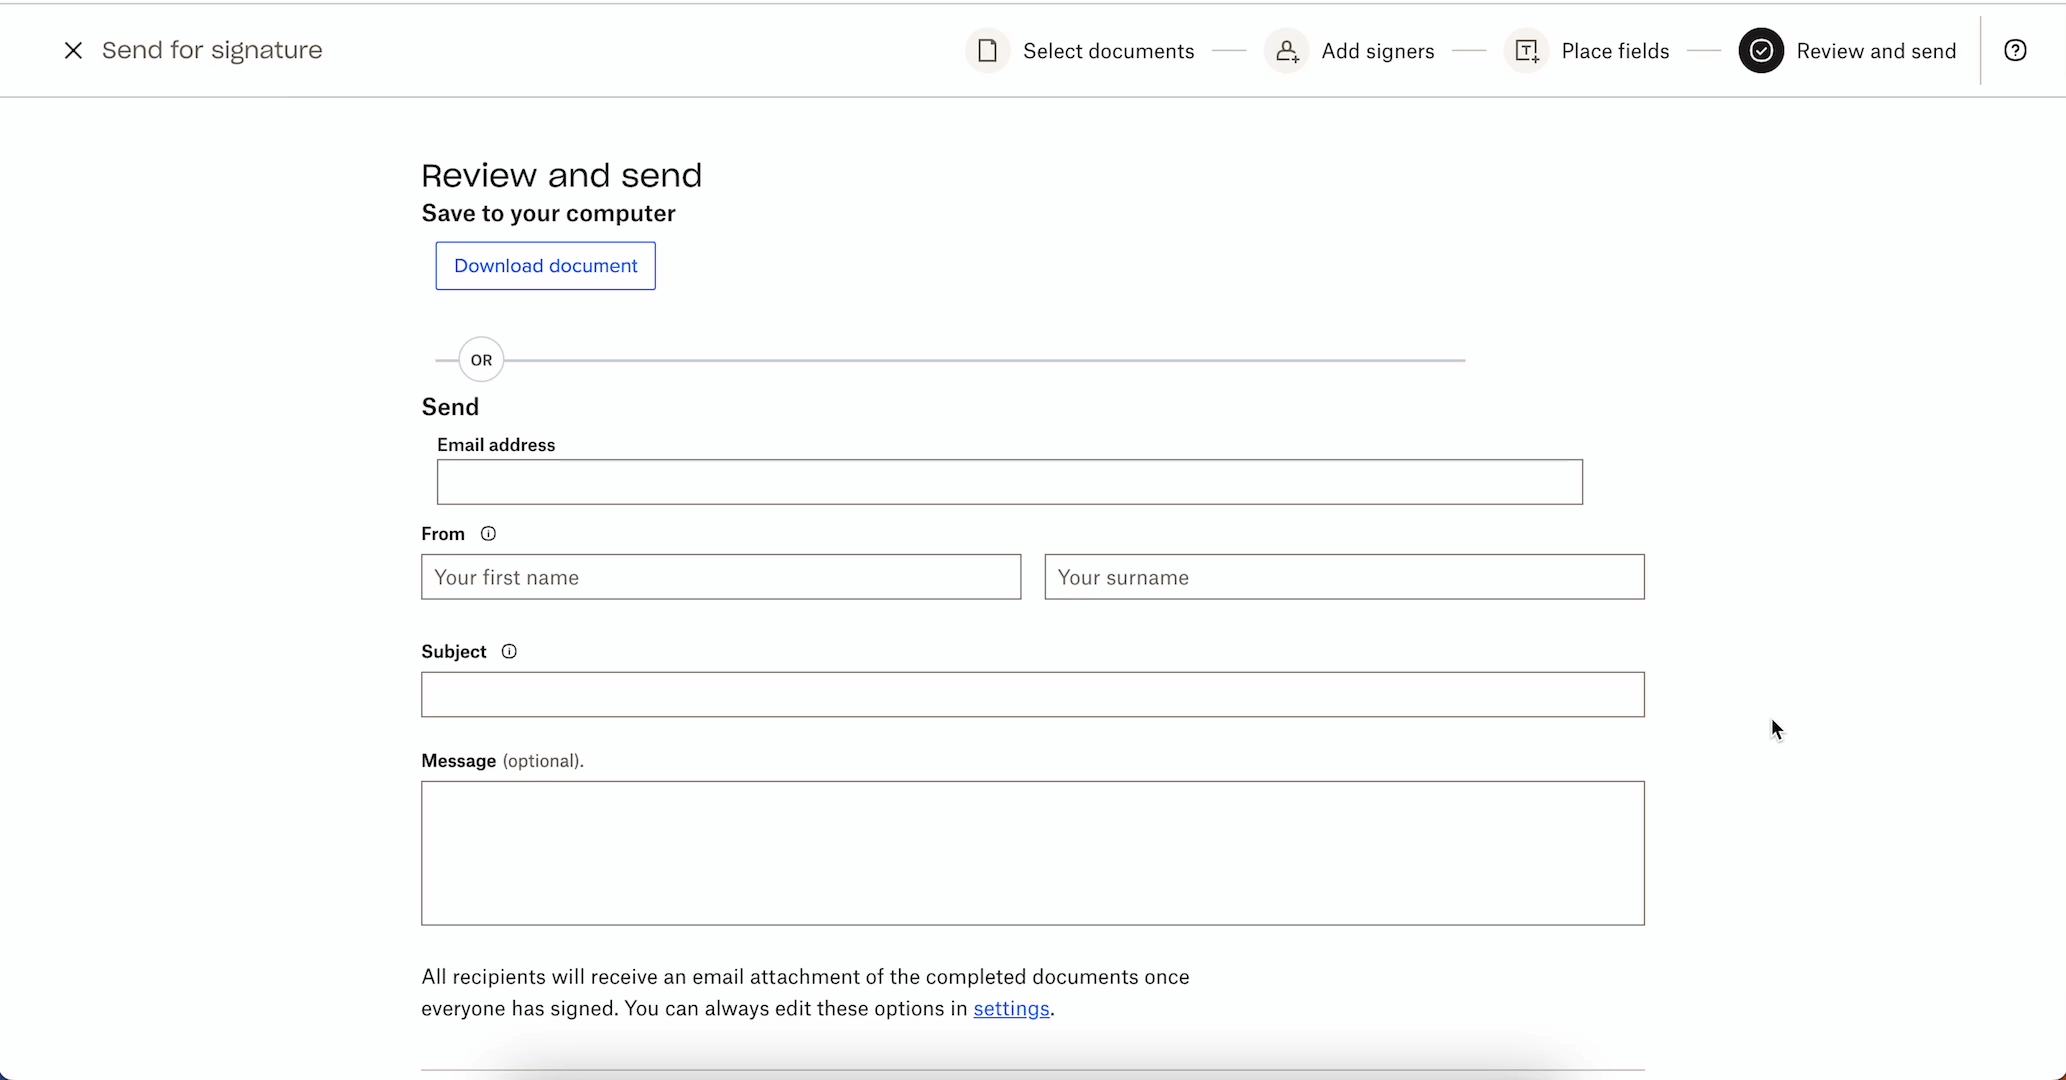
Task: Click the Review and send checkmark icon
Action: (x=1761, y=51)
